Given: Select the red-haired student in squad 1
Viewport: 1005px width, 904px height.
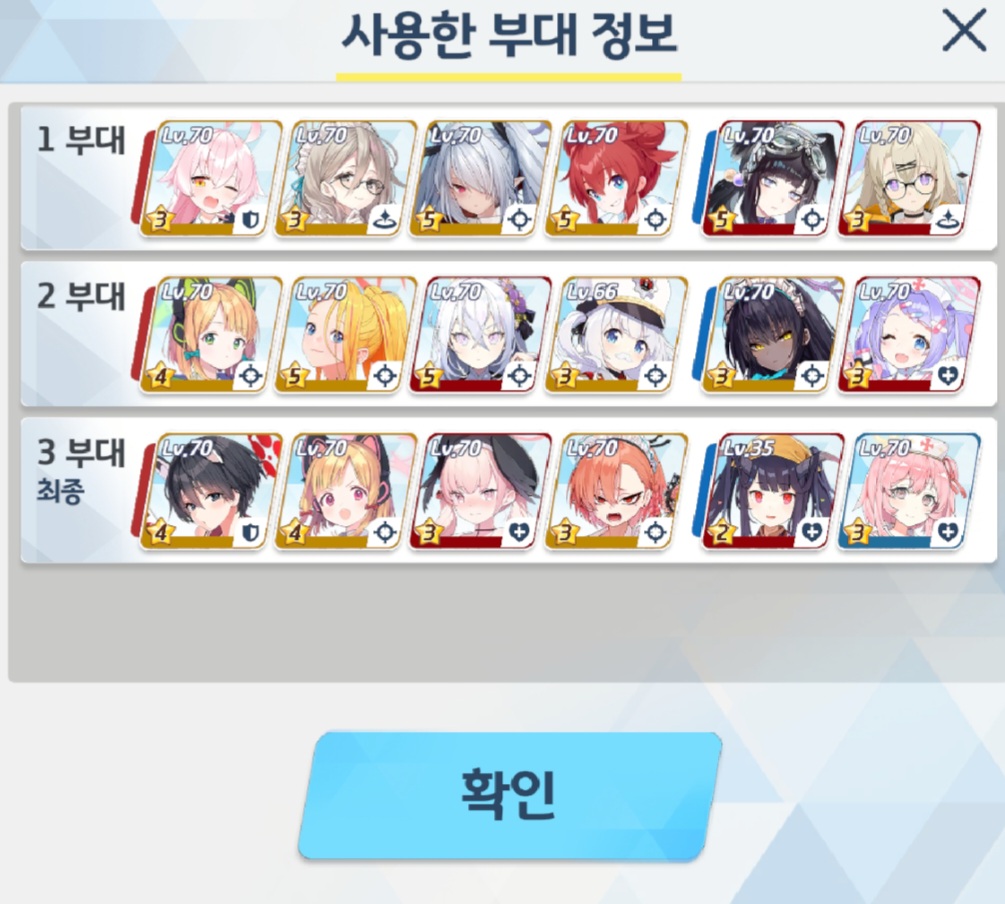Looking at the screenshot, I should pyautogui.click(x=616, y=178).
